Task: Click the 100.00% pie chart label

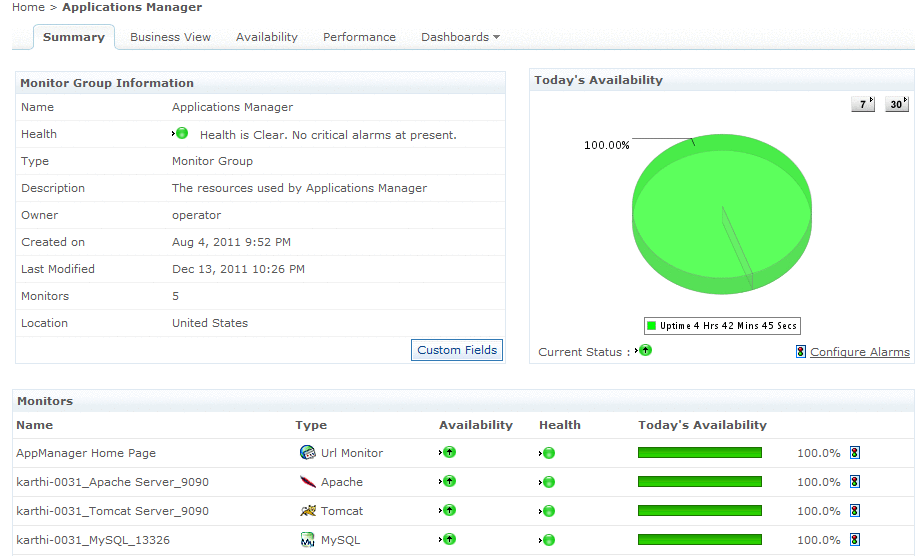Action: pos(606,145)
